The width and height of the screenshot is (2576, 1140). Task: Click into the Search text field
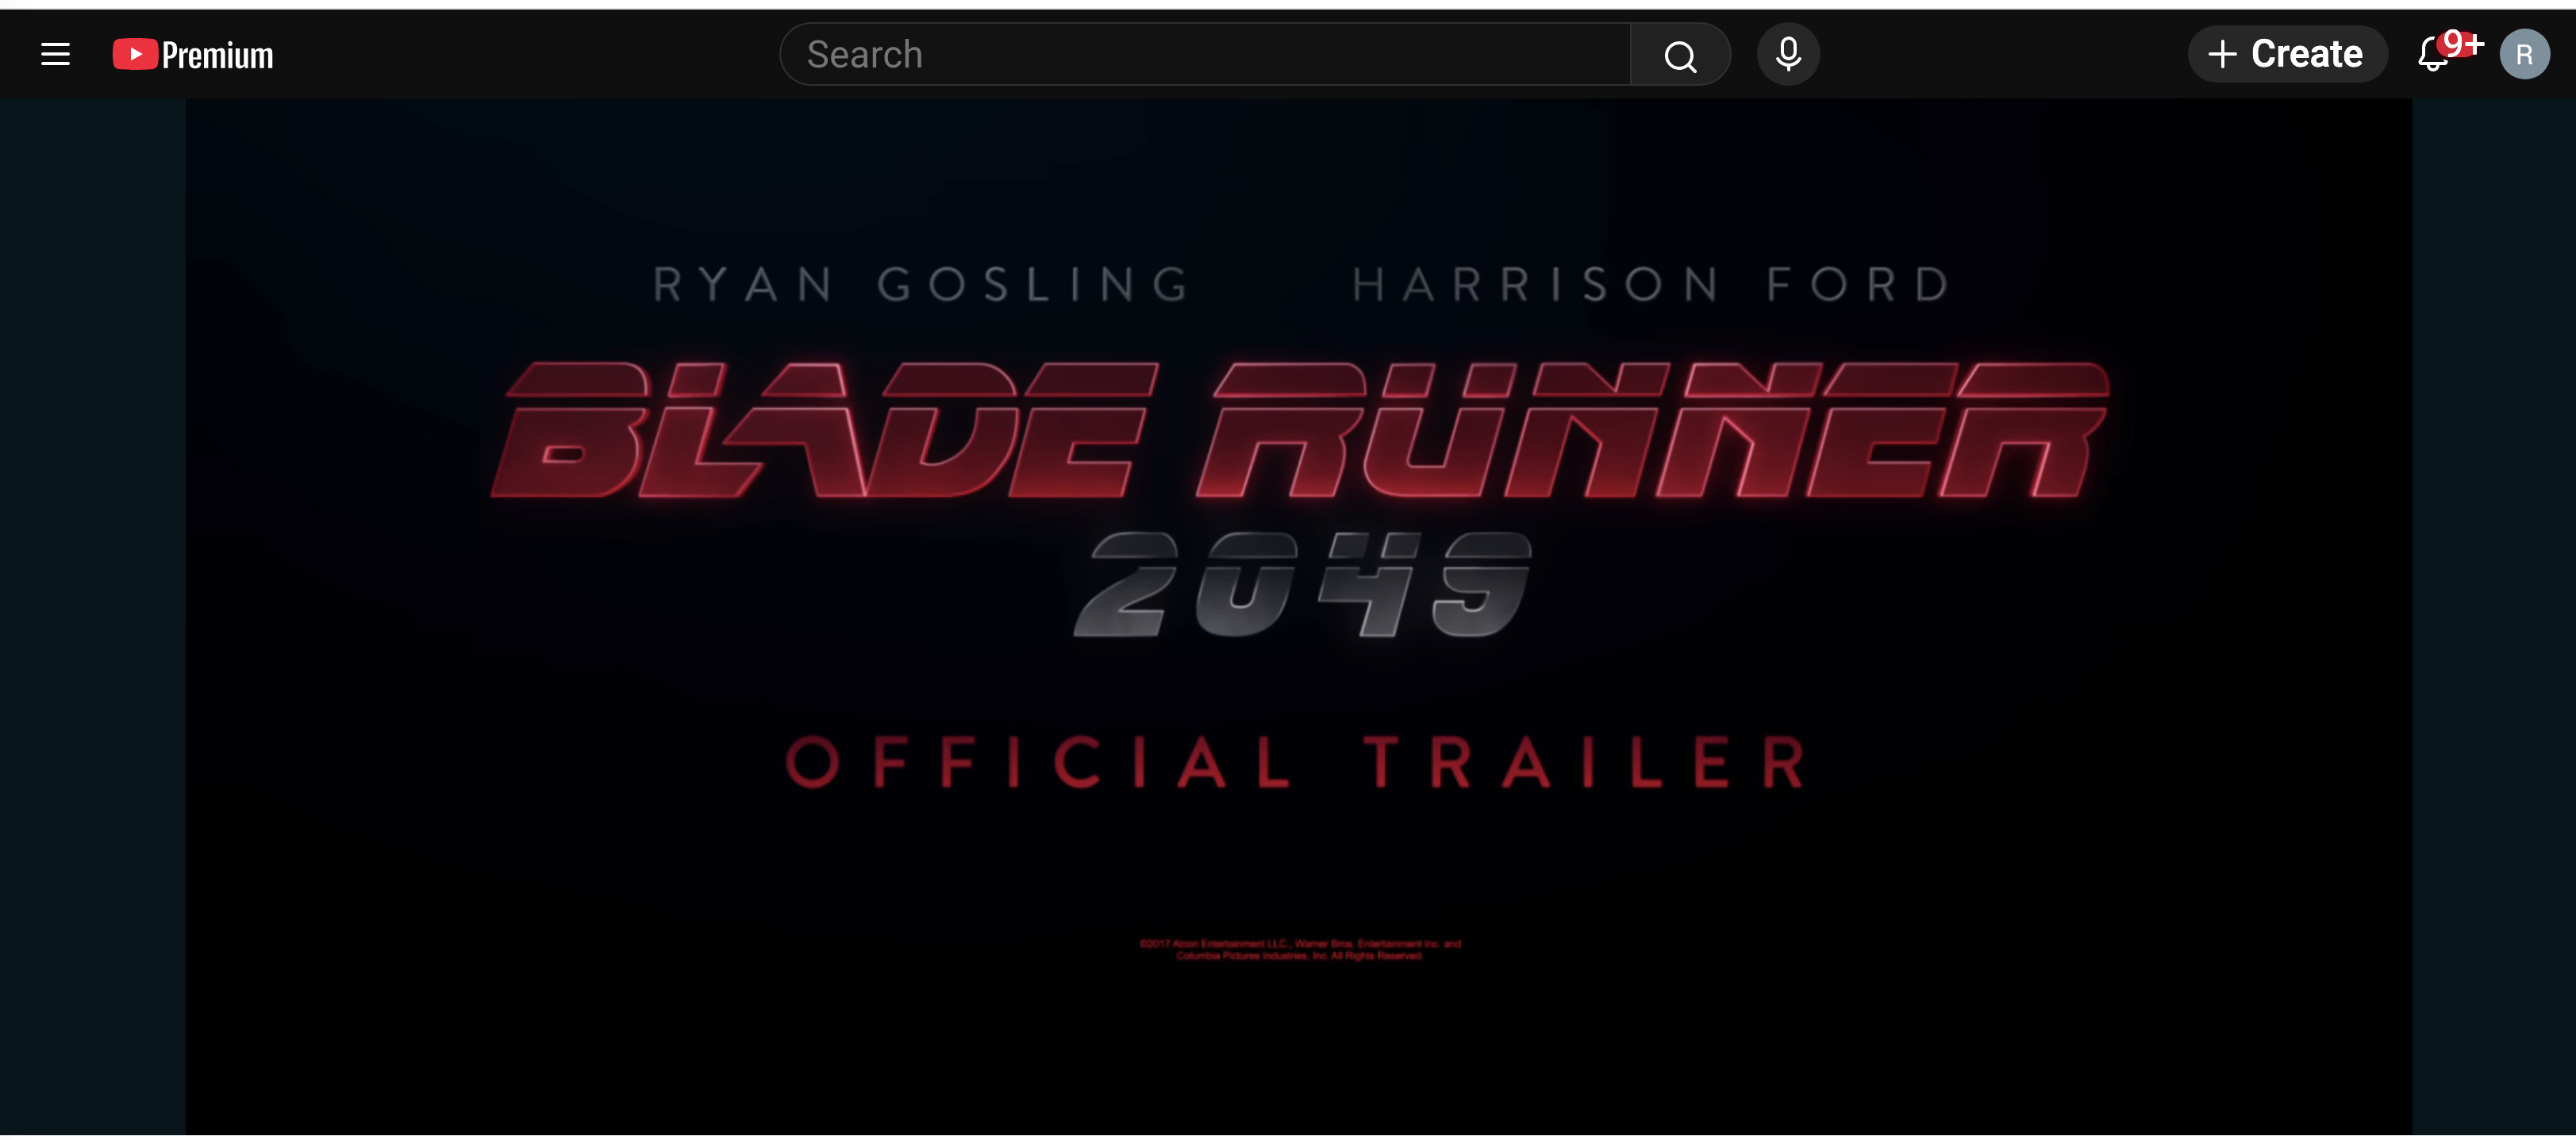[1200, 54]
